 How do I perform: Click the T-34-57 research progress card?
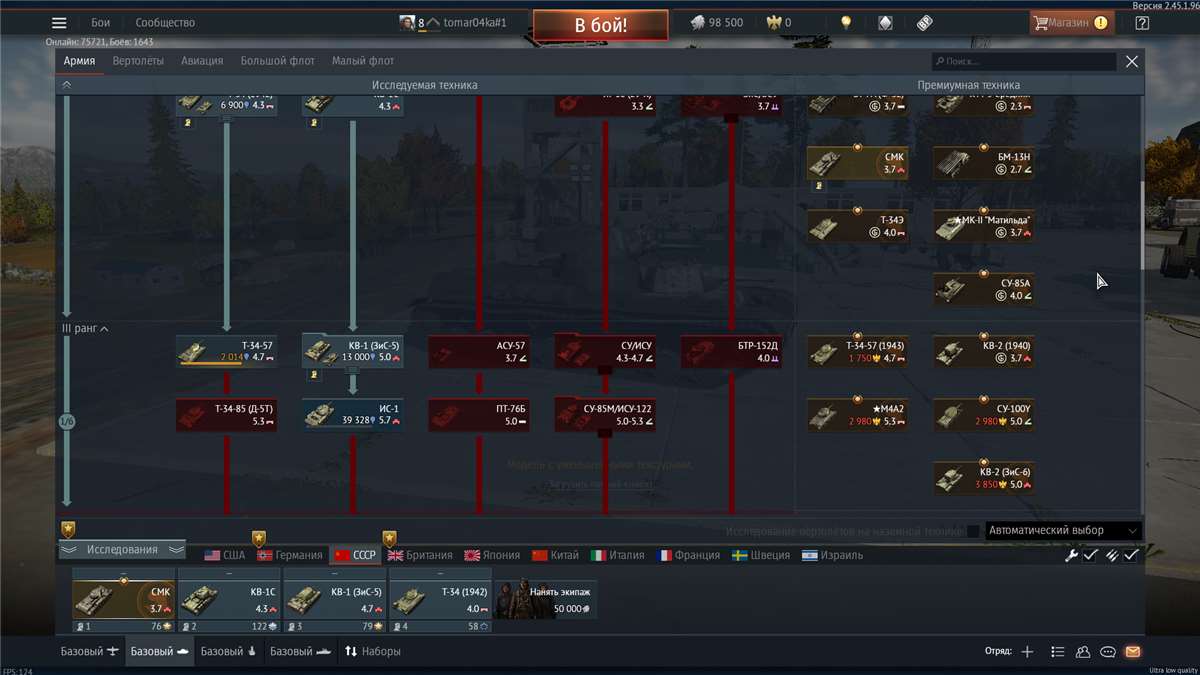227,351
